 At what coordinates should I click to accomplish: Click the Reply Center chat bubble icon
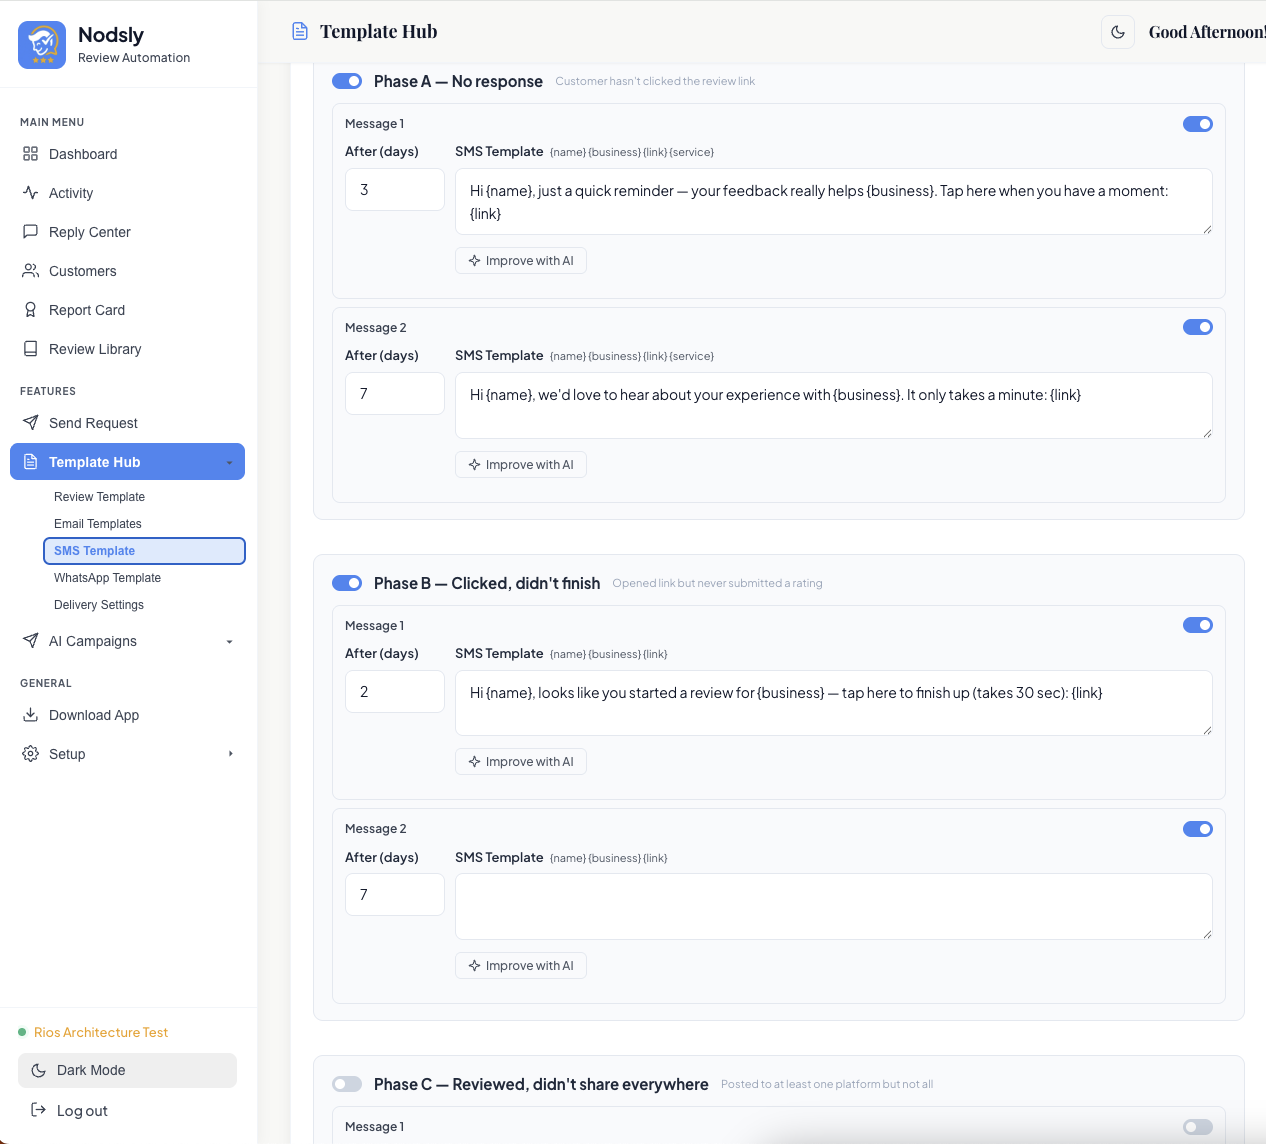click(x=31, y=232)
